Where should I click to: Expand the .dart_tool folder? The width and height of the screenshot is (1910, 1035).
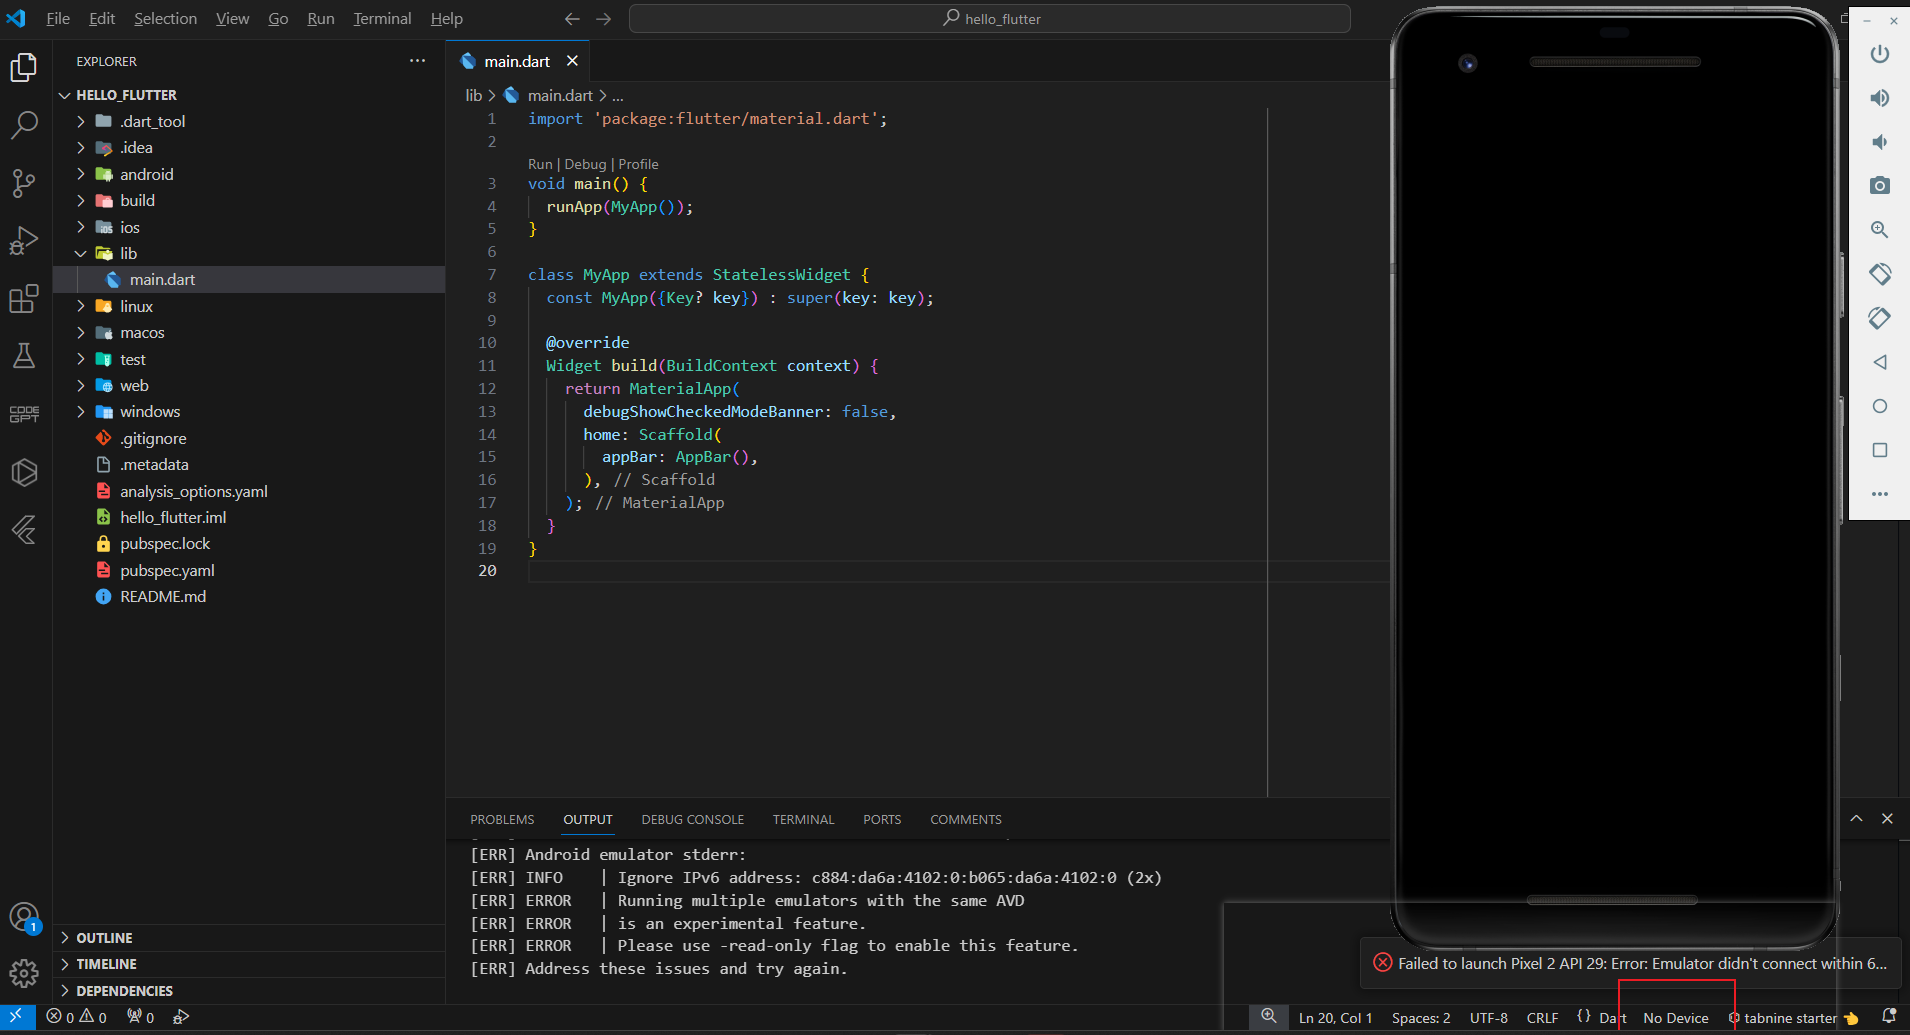point(81,121)
